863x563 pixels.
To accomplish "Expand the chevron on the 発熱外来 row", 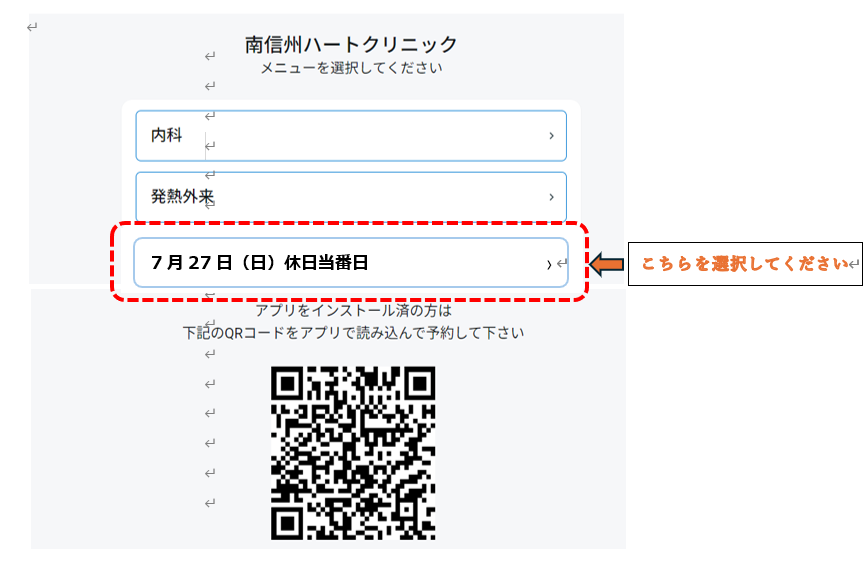I will click(551, 196).
